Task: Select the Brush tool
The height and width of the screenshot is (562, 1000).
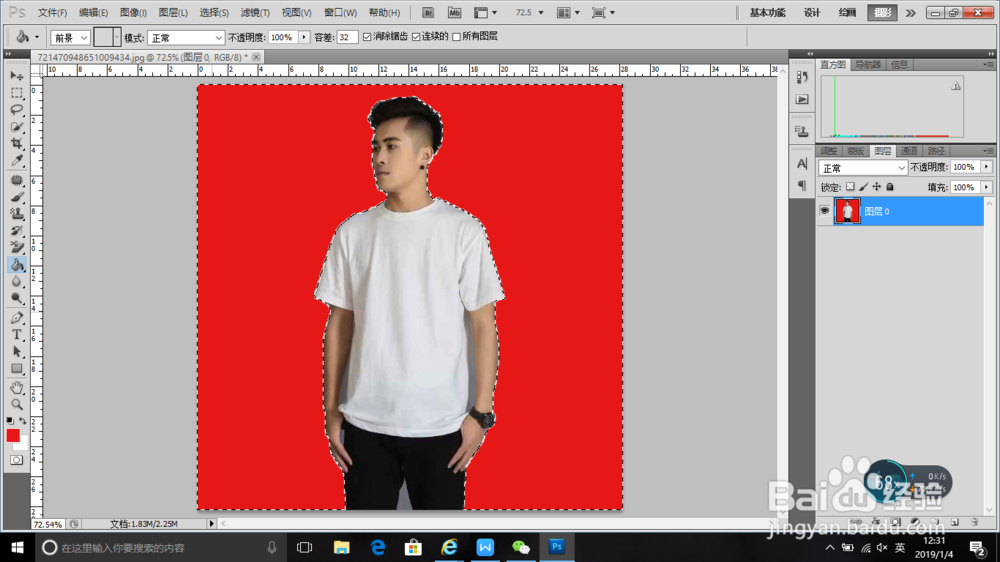Action: click(17, 197)
